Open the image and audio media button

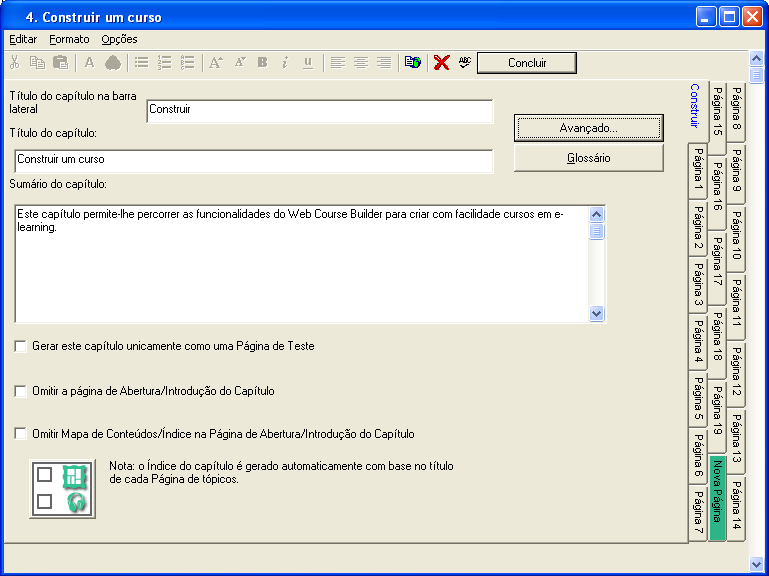click(63, 489)
